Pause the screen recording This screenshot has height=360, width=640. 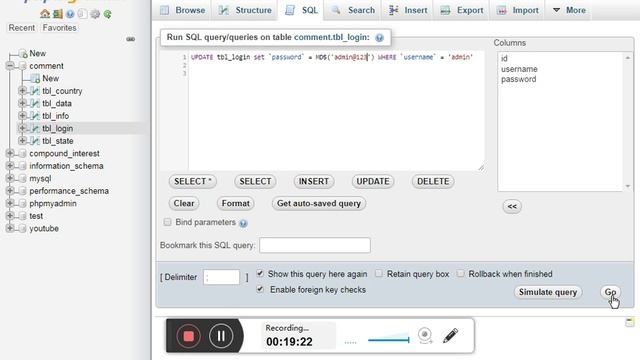pyautogui.click(x=221, y=336)
